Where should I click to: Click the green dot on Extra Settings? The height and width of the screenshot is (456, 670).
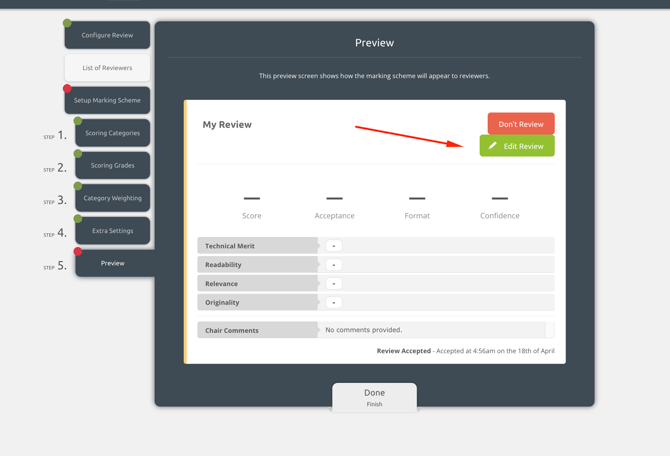[x=78, y=219]
